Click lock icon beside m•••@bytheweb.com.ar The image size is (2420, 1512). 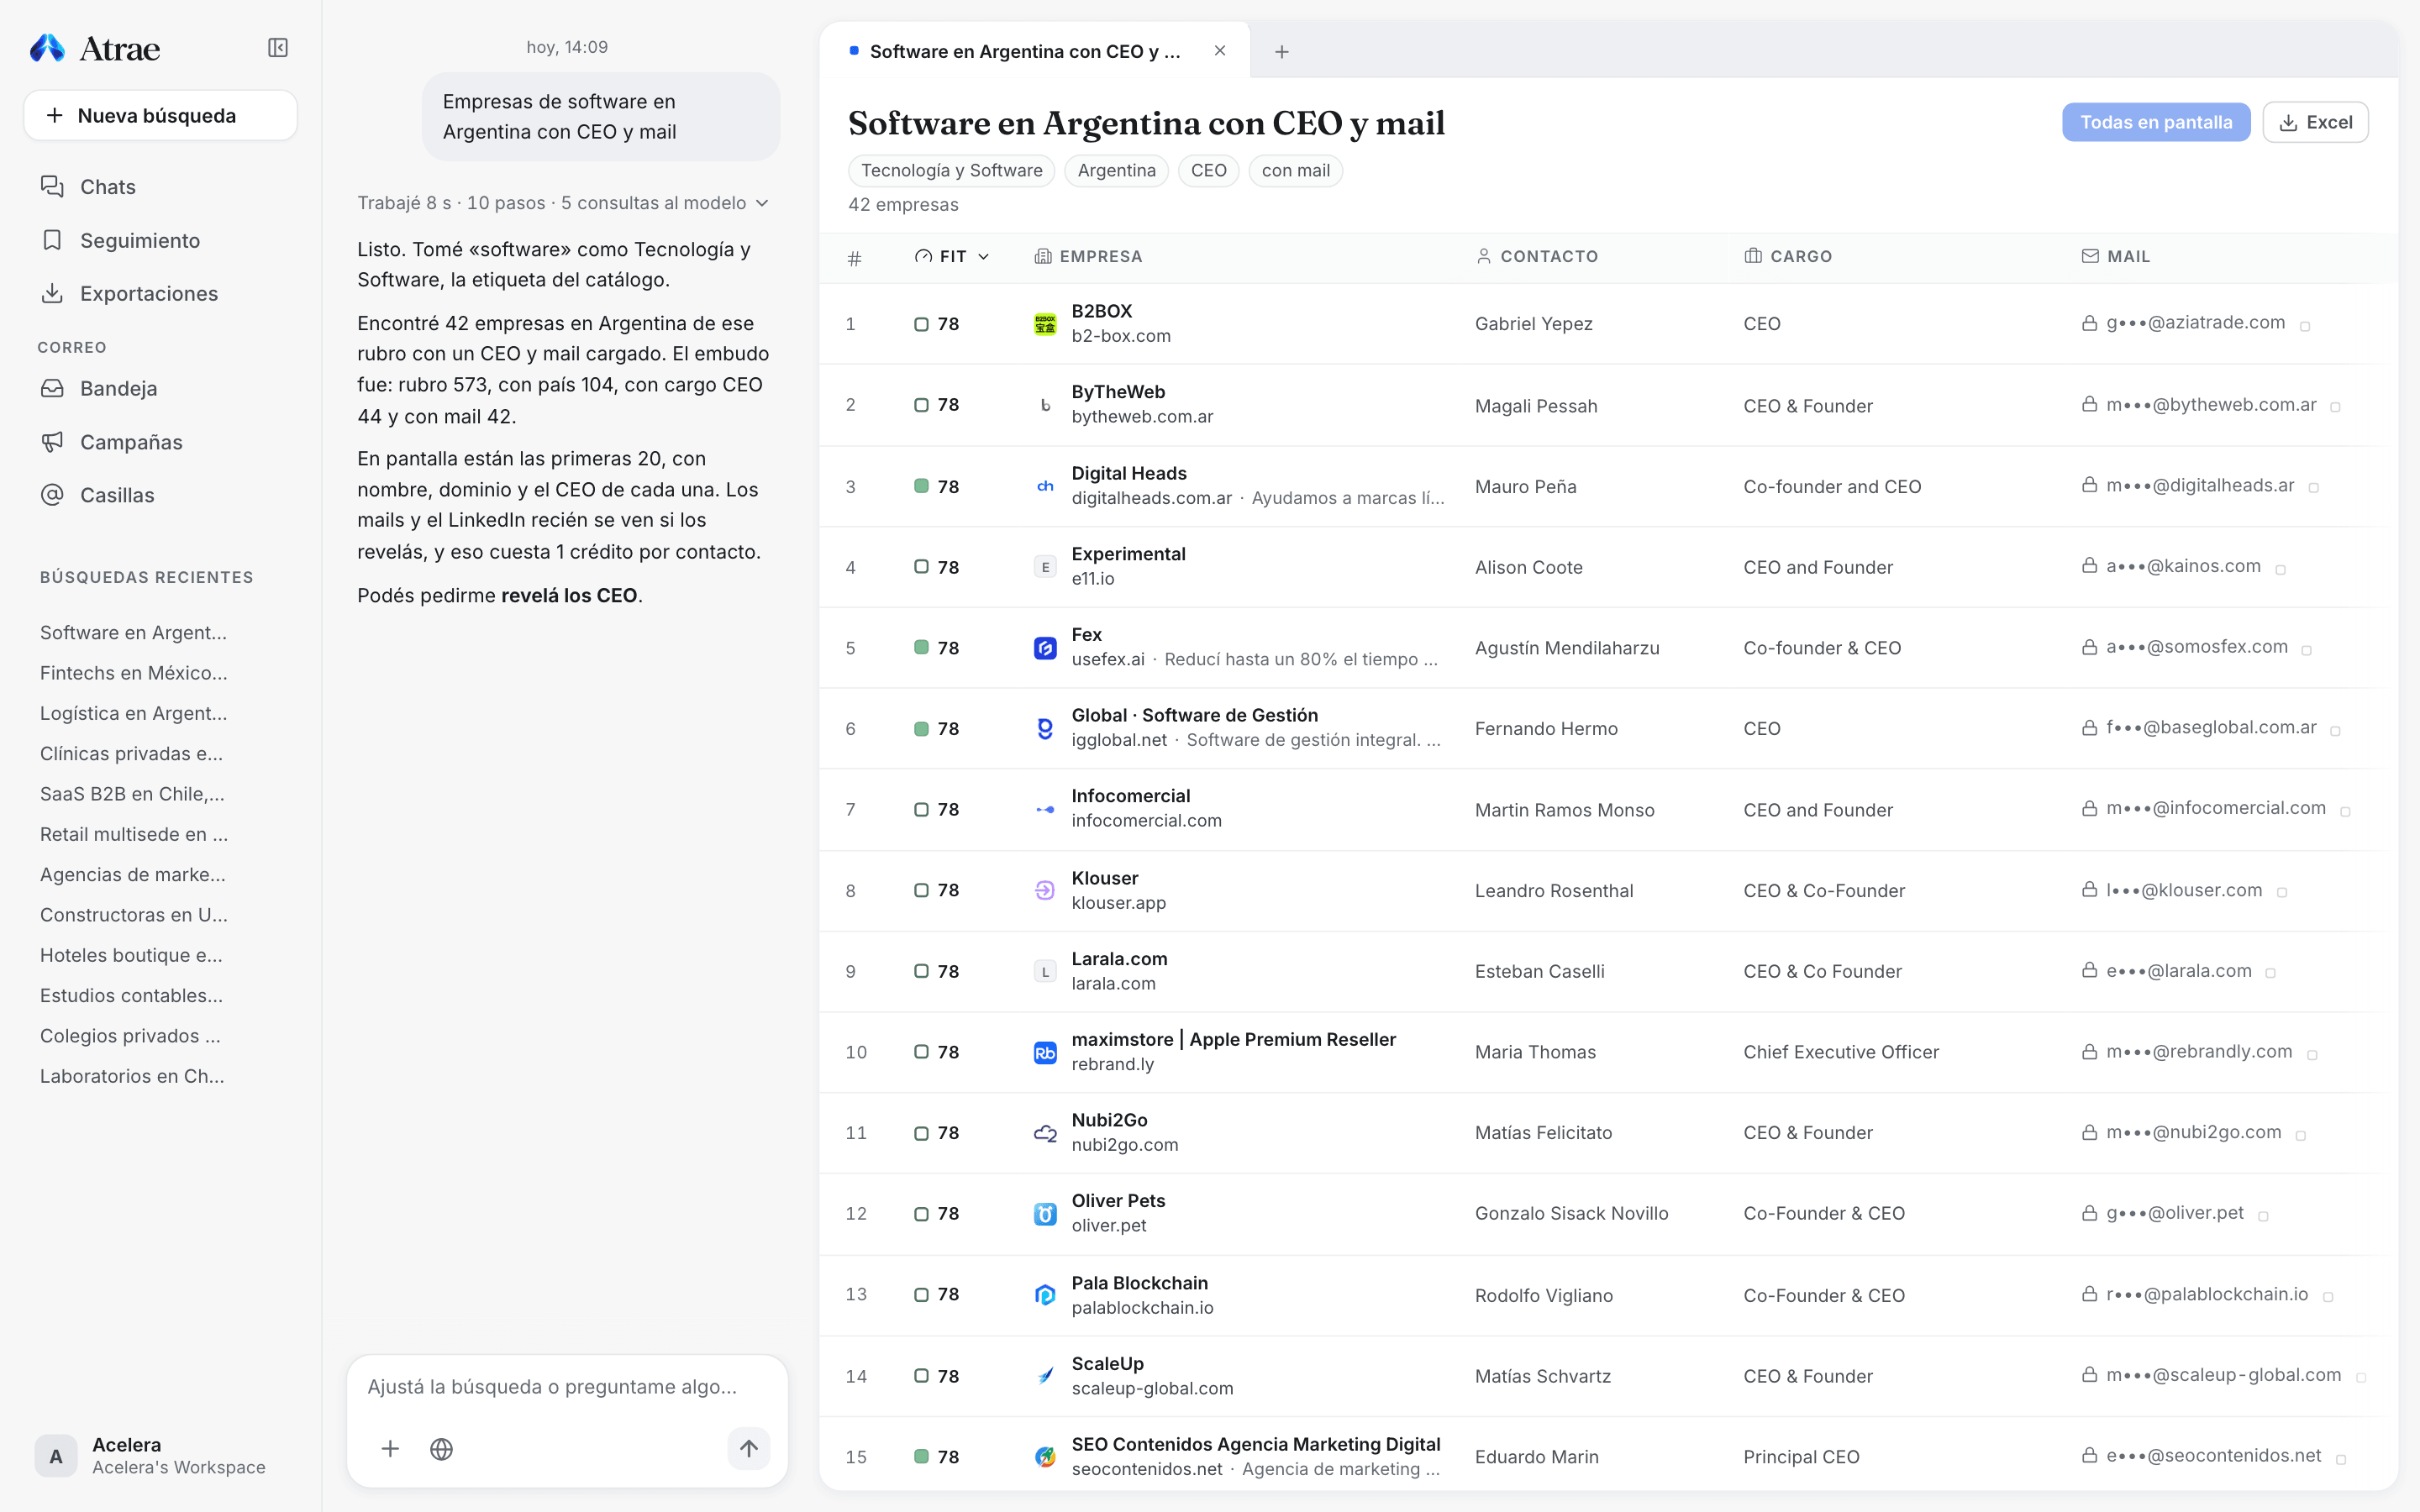click(x=2089, y=404)
